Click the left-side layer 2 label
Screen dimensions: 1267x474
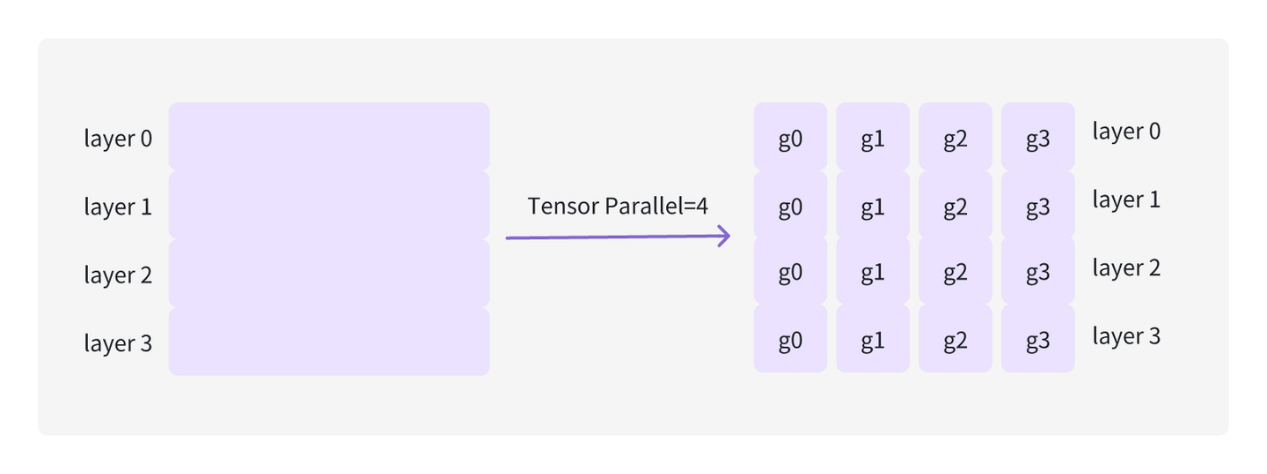pos(118,275)
